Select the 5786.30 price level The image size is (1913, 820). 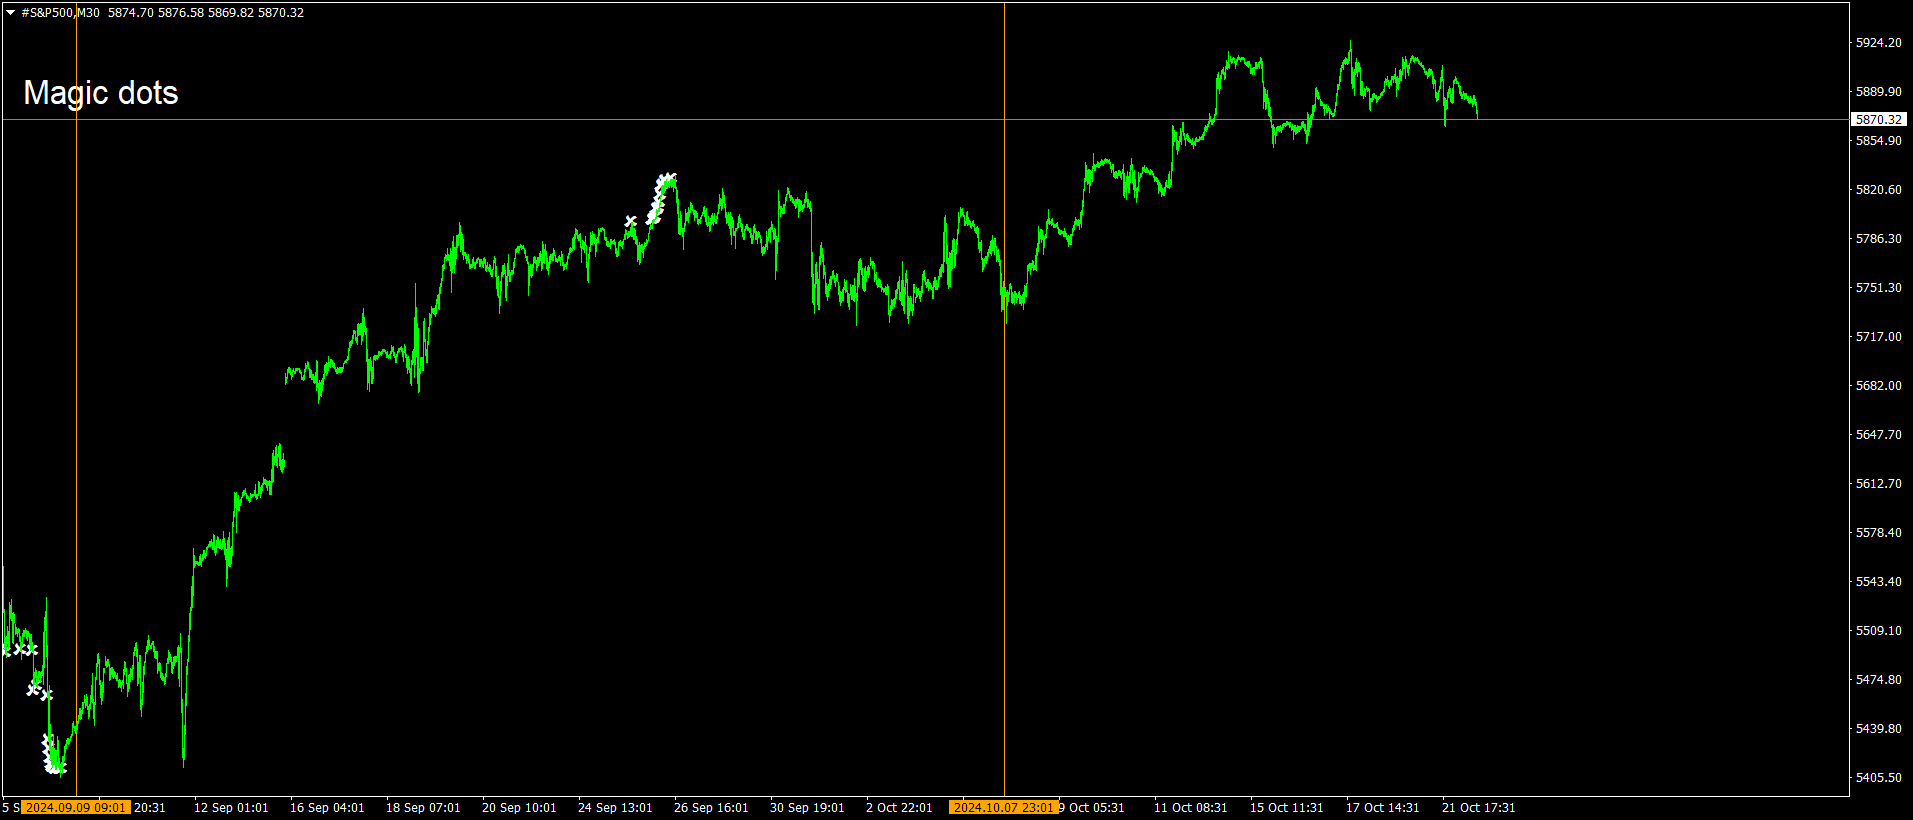pyautogui.click(x=1879, y=239)
